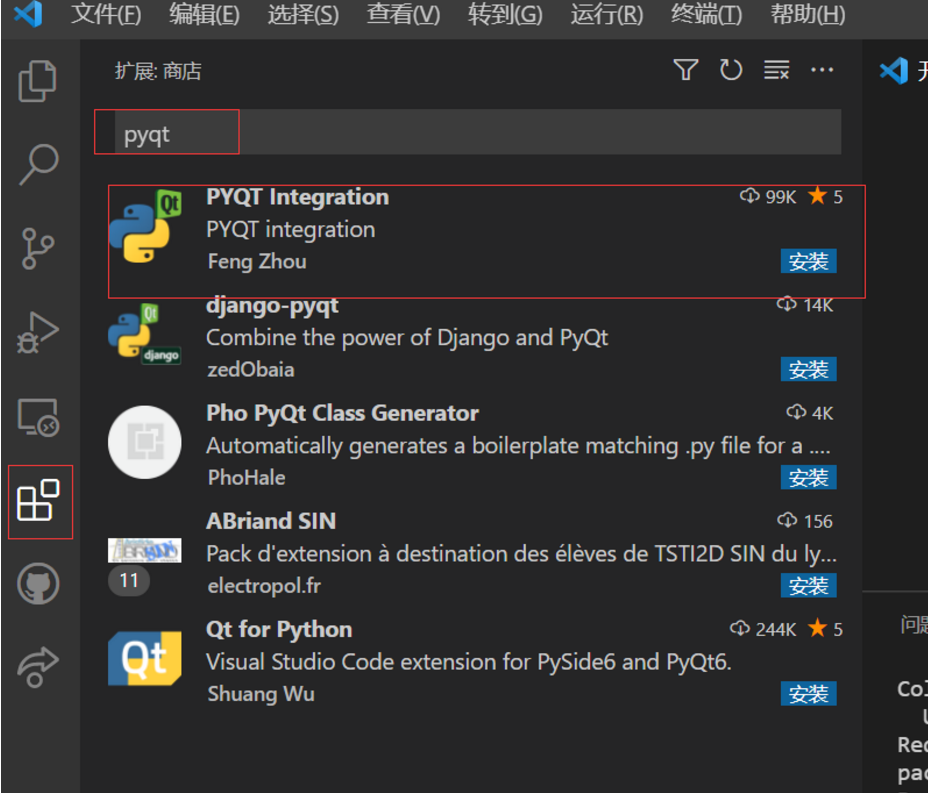
Task: Click description 'Combine the power of Django and PyQt'
Action: 407,337
